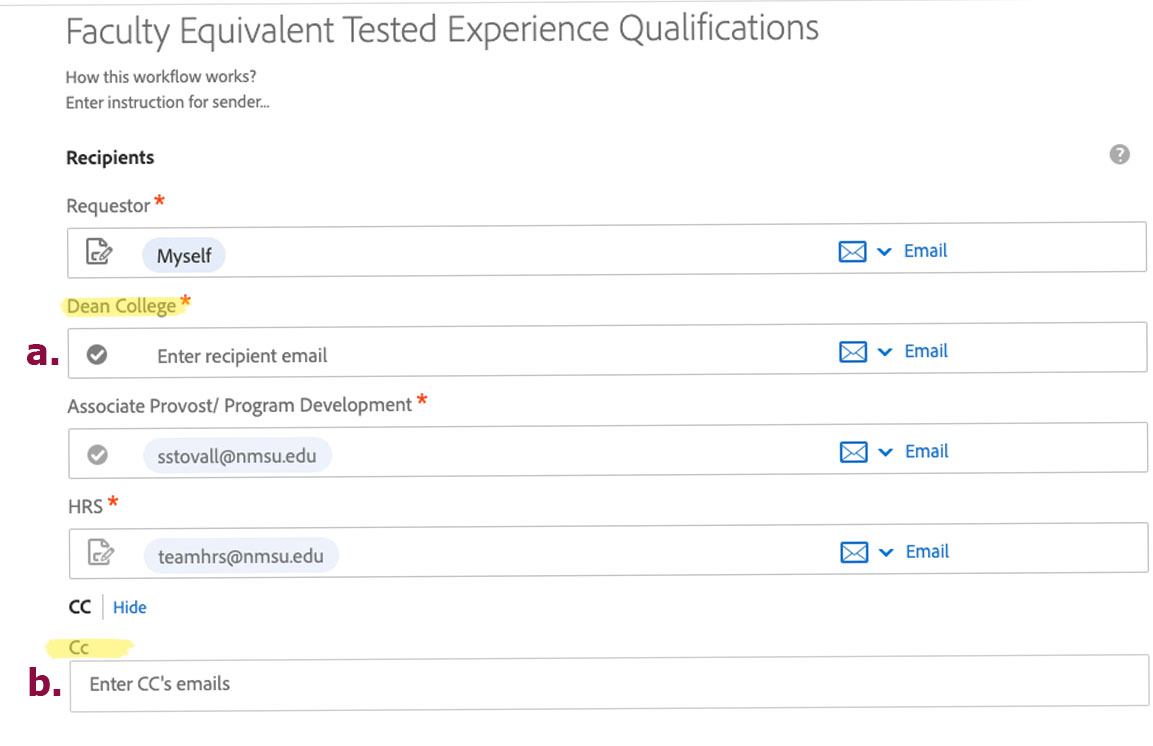Click the envelope icon in Requestor row
The width and height of the screenshot is (1153, 746).
tap(852, 251)
